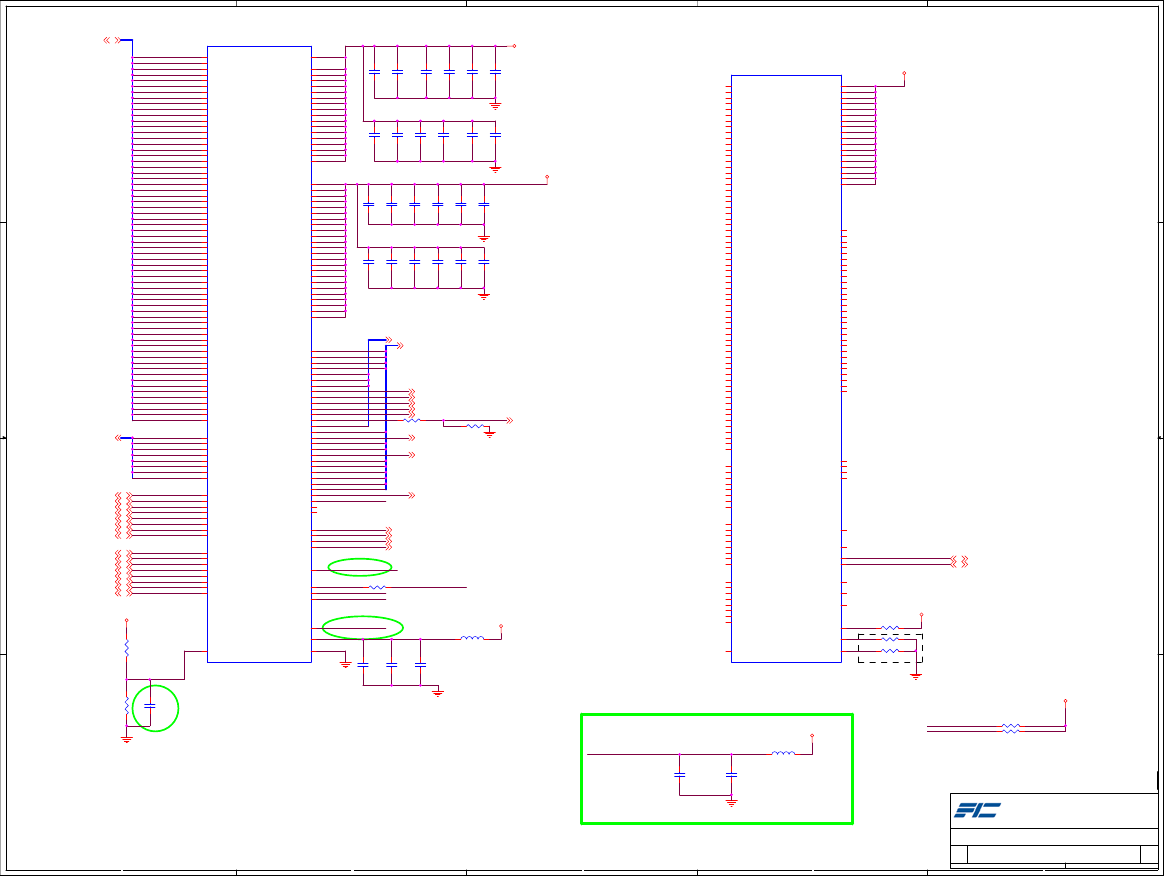This screenshot has width=1164, height=876.
Task: Click the power pin above the lower-right resistor pair
Action: [x=1065, y=701]
